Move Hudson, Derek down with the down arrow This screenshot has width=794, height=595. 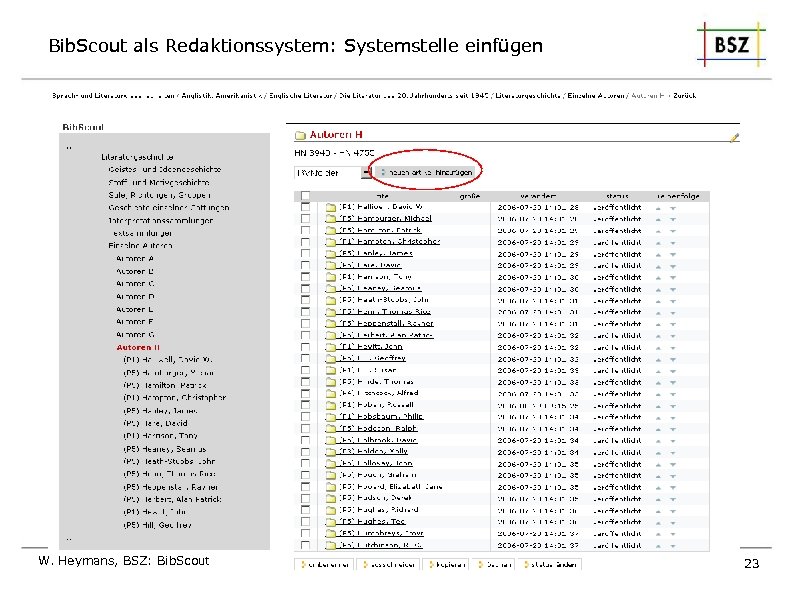(x=673, y=499)
